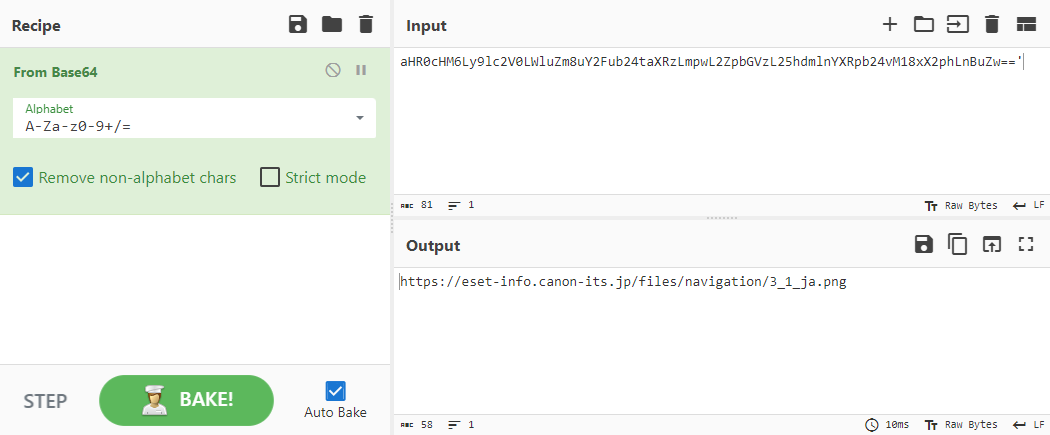Copy raw output to clipboard
The height and width of the screenshot is (435, 1050).
coord(957,244)
